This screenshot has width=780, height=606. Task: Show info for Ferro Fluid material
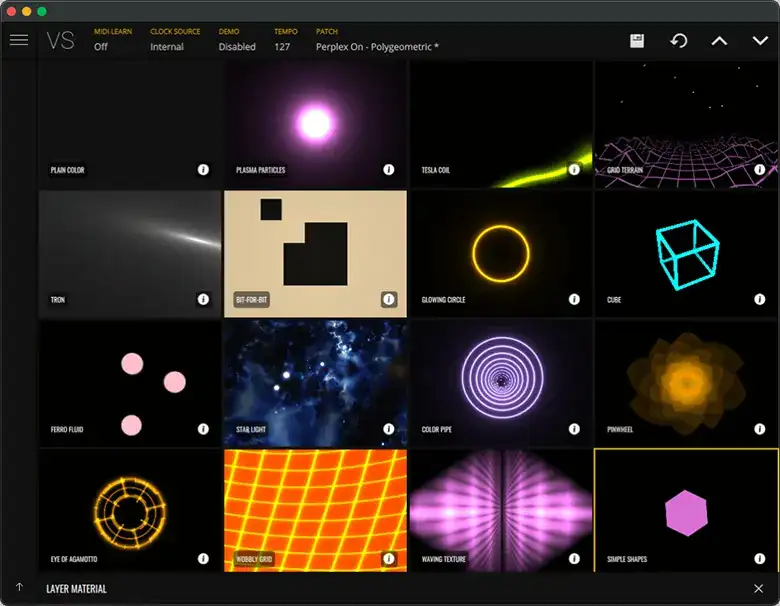[203, 429]
